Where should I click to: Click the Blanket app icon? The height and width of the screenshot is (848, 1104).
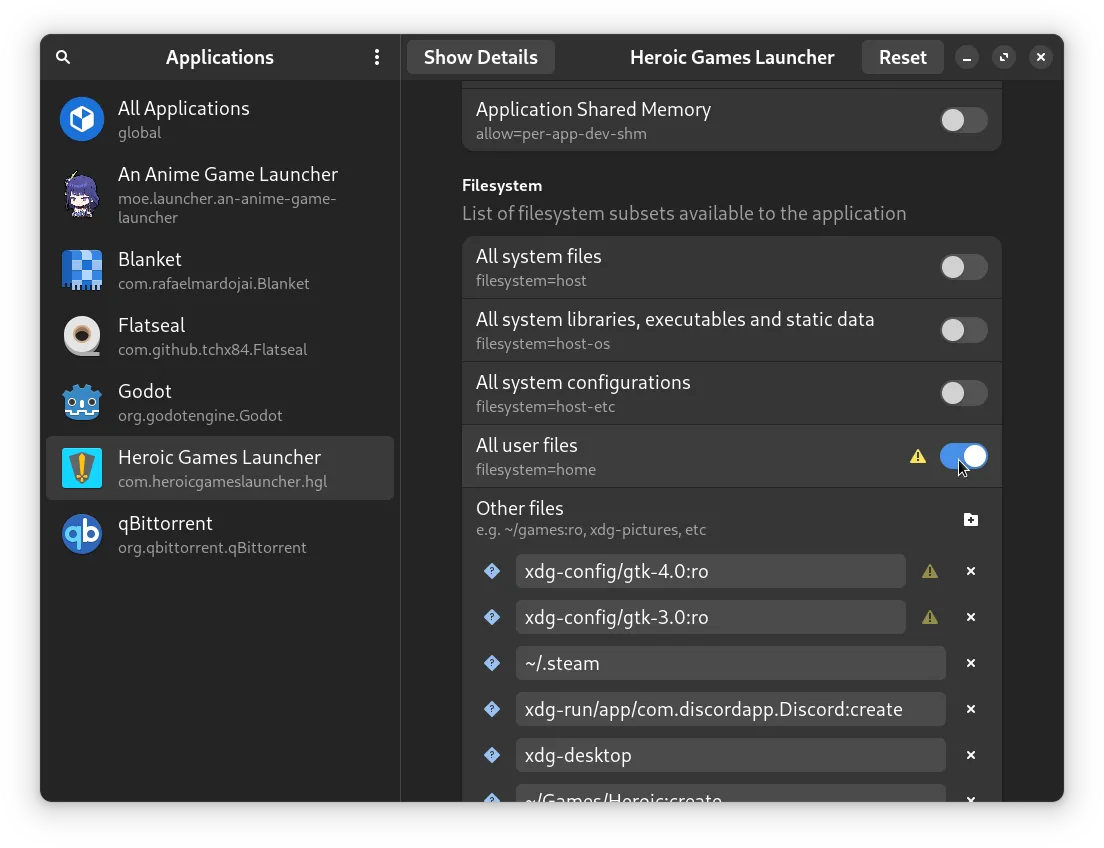82,270
